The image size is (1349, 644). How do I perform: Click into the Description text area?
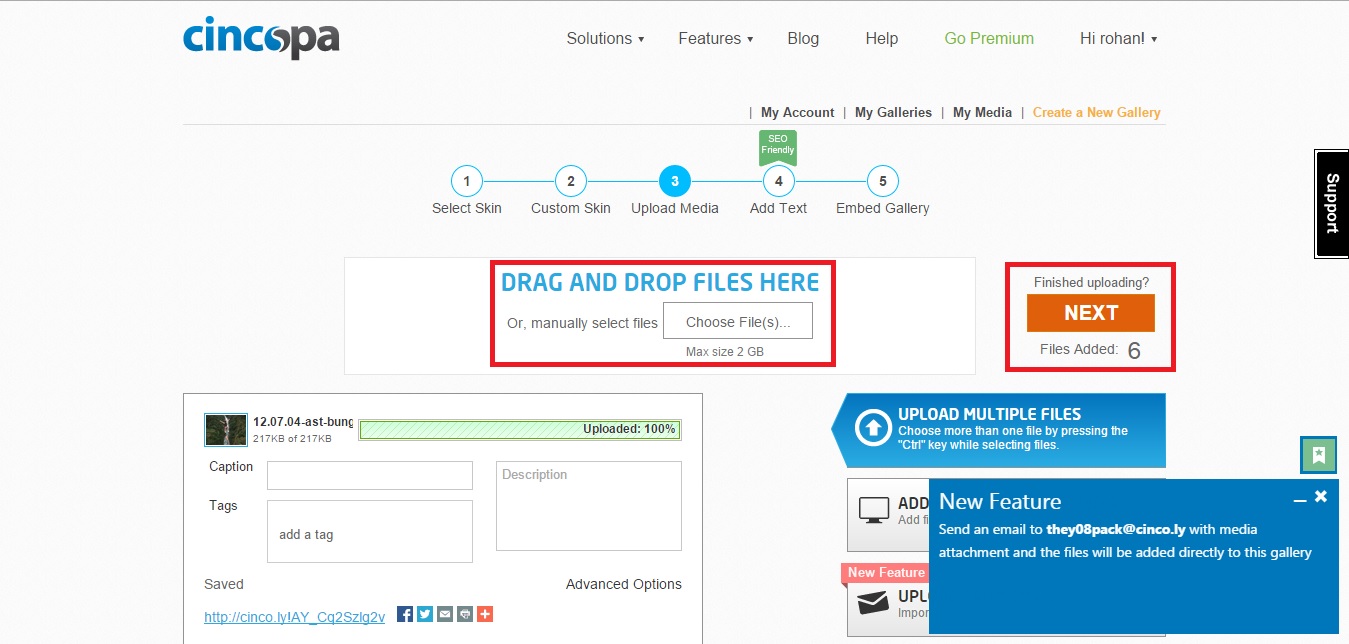pos(589,506)
